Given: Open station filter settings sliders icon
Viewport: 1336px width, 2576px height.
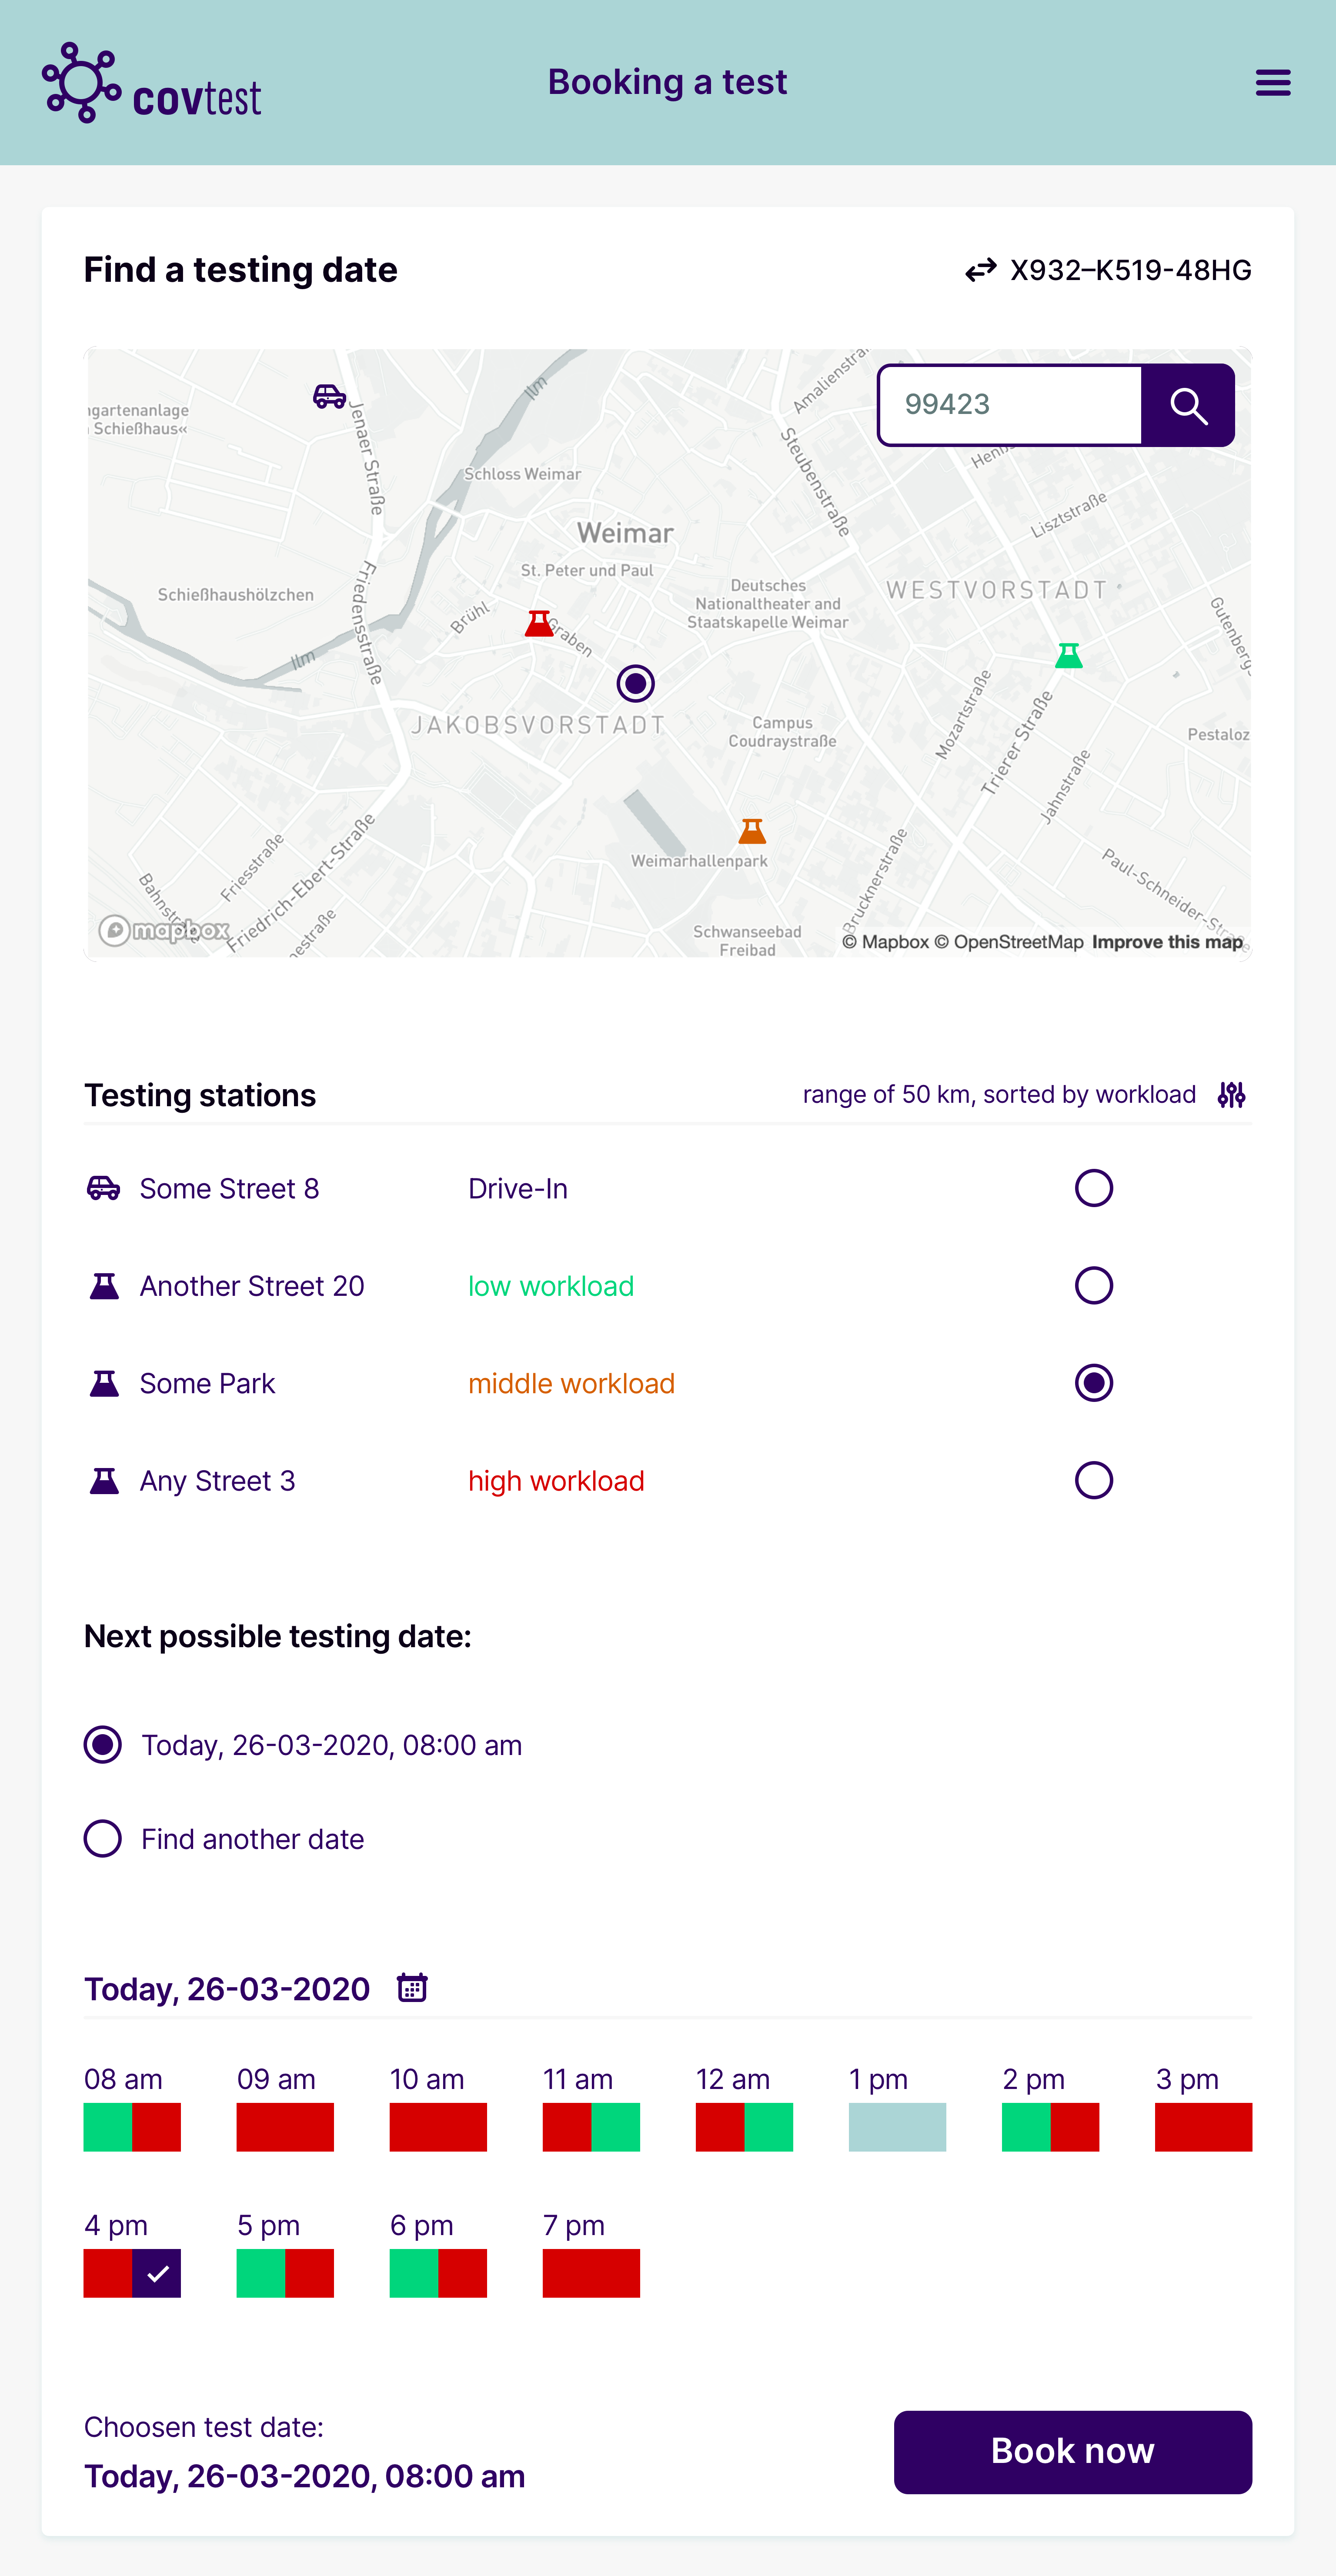Looking at the screenshot, I should 1231,1095.
